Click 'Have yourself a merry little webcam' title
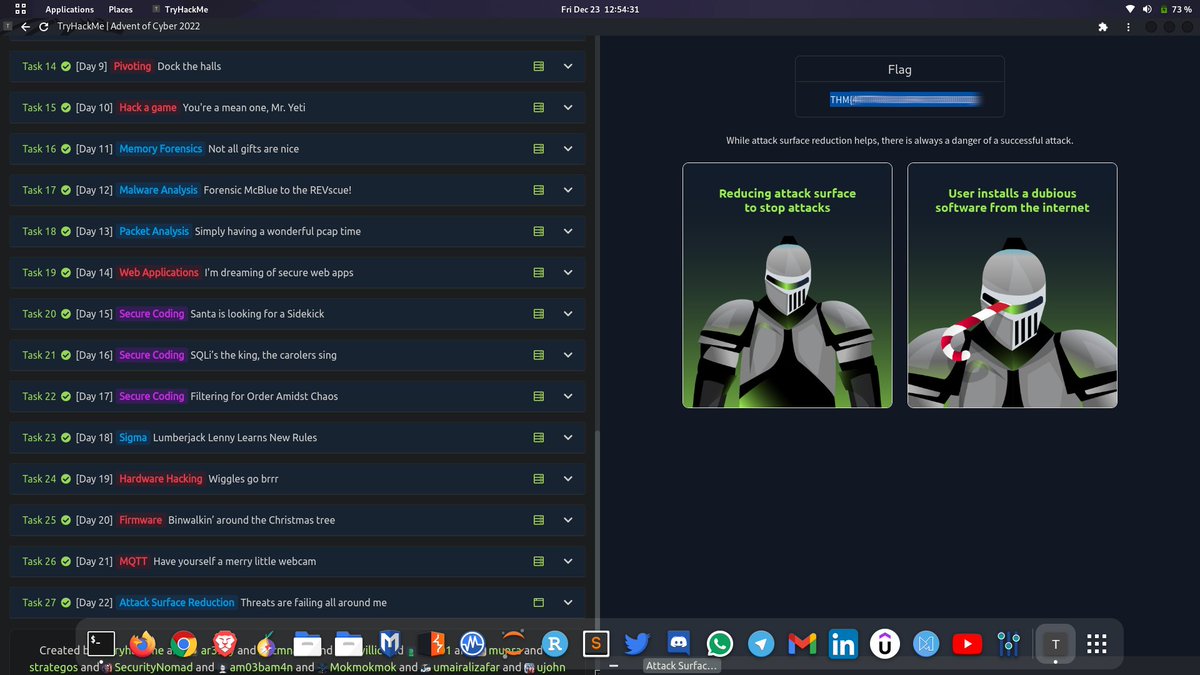 (x=234, y=561)
